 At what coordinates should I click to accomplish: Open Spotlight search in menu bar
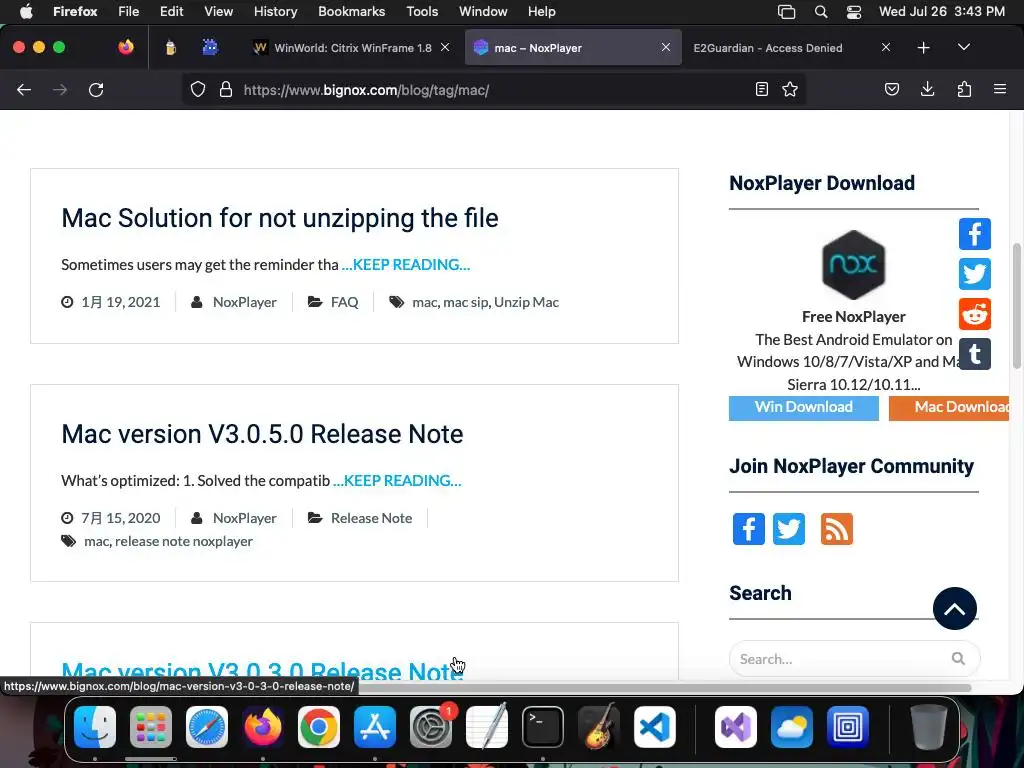(821, 12)
